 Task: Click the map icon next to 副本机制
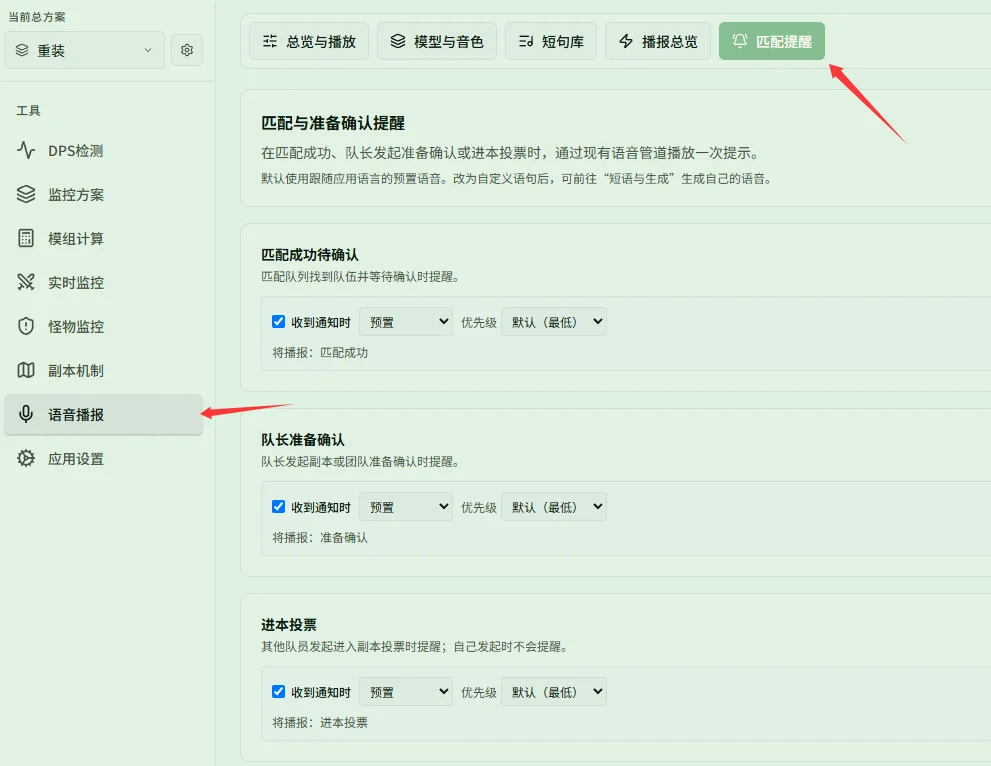(26, 370)
